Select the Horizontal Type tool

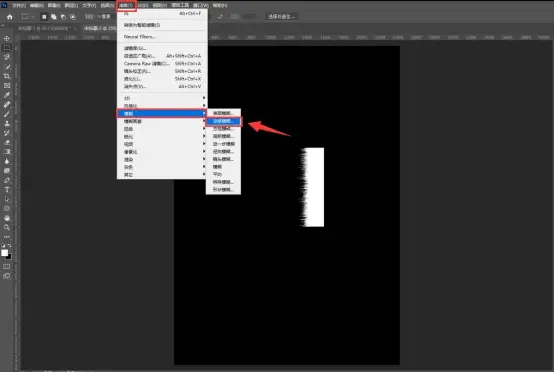point(7,190)
